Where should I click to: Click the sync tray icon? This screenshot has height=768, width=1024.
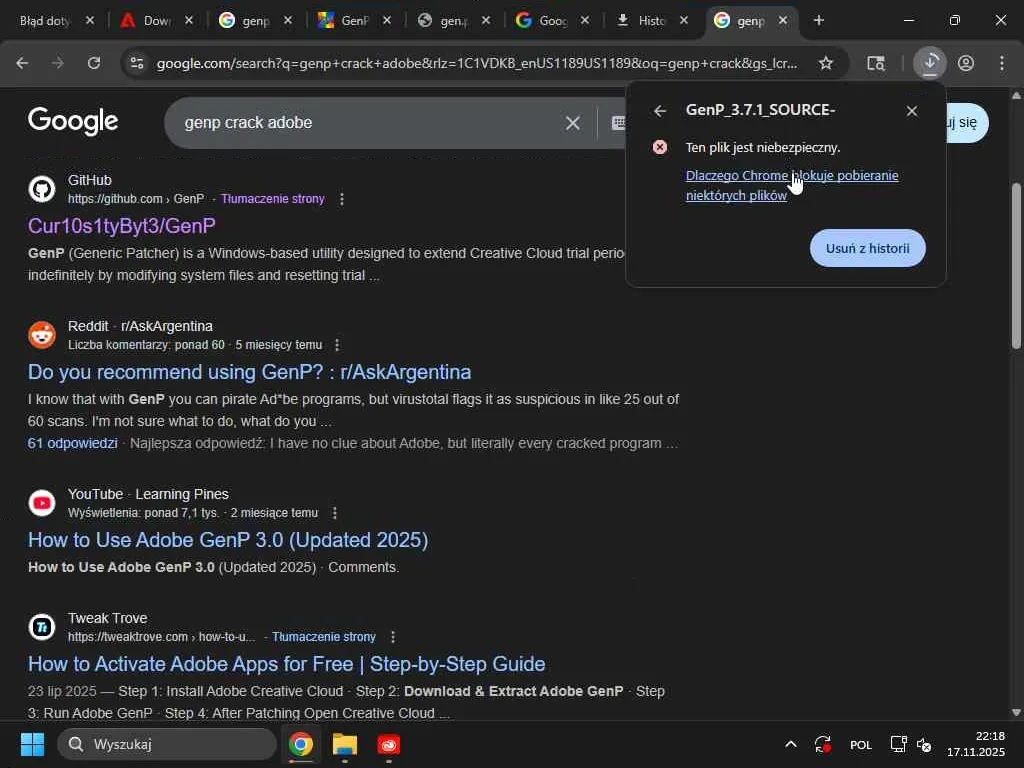click(x=823, y=744)
